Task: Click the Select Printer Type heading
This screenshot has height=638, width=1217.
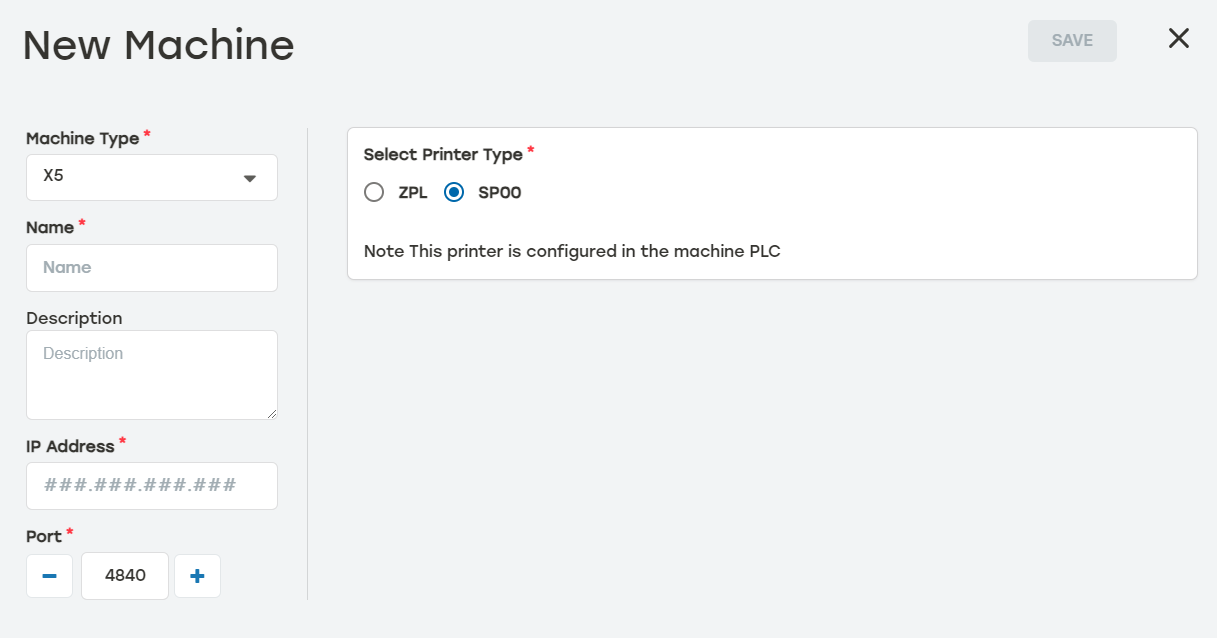Action: click(443, 155)
